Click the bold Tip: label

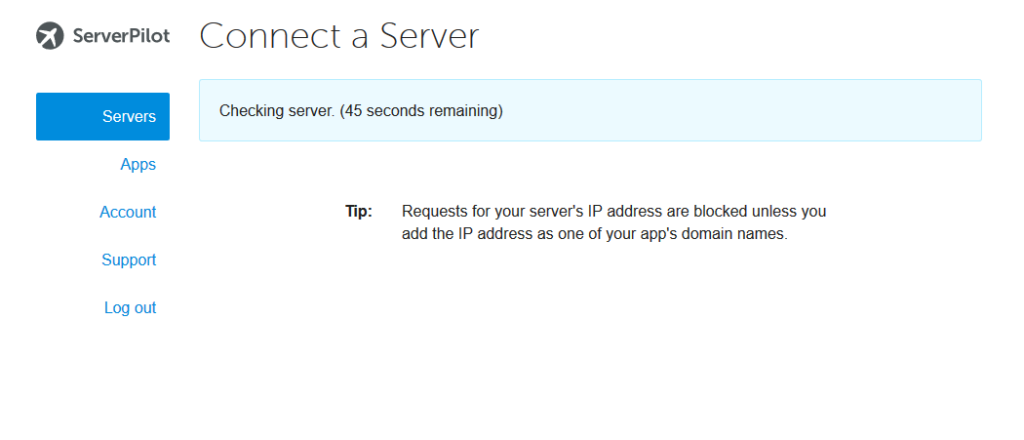[x=359, y=212]
